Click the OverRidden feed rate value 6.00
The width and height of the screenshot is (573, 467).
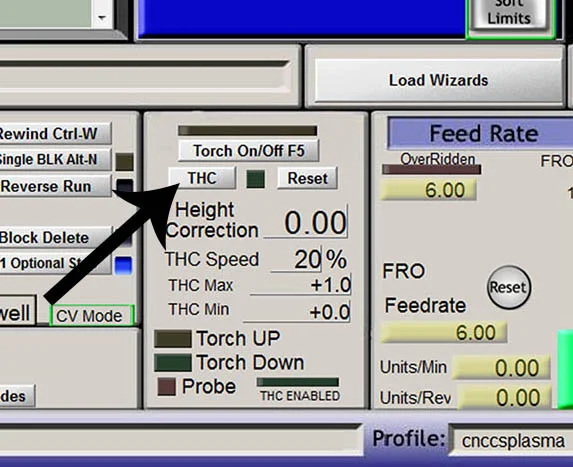coord(429,190)
